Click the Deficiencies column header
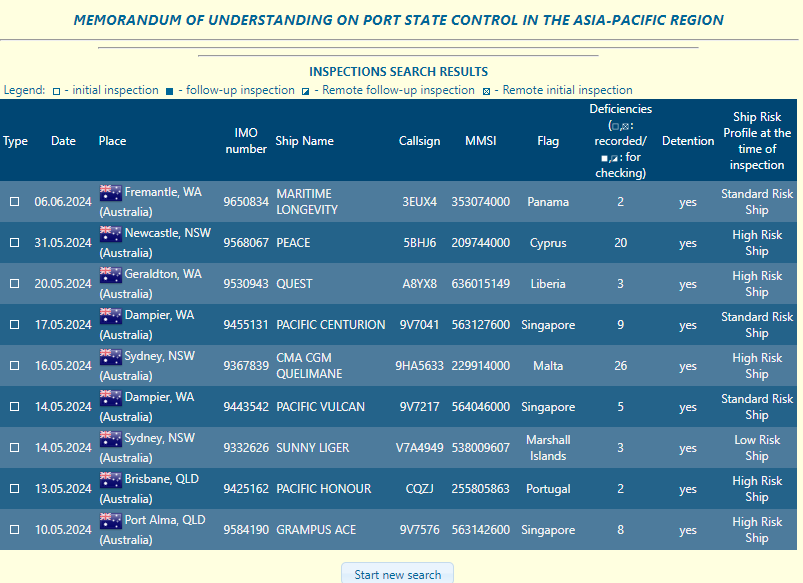This screenshot has width=803, height=583. click(x=620, y=141)
